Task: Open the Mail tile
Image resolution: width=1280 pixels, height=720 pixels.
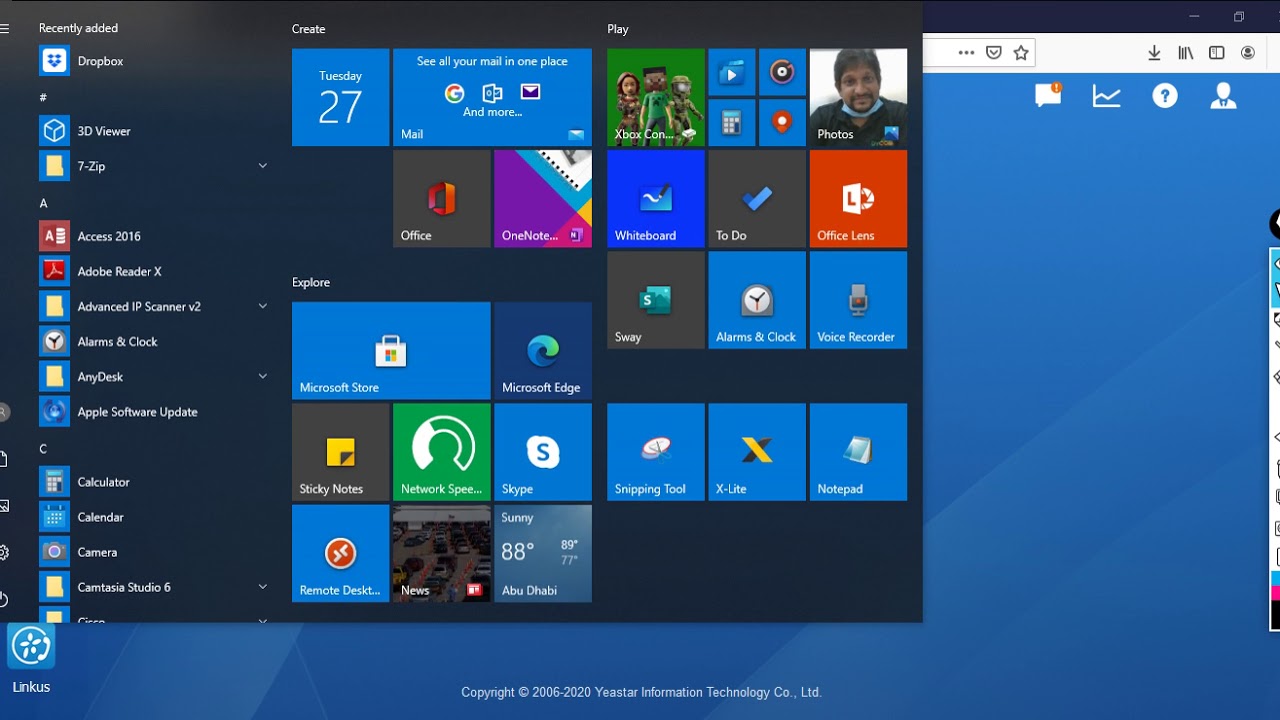Action: point(492,97)
